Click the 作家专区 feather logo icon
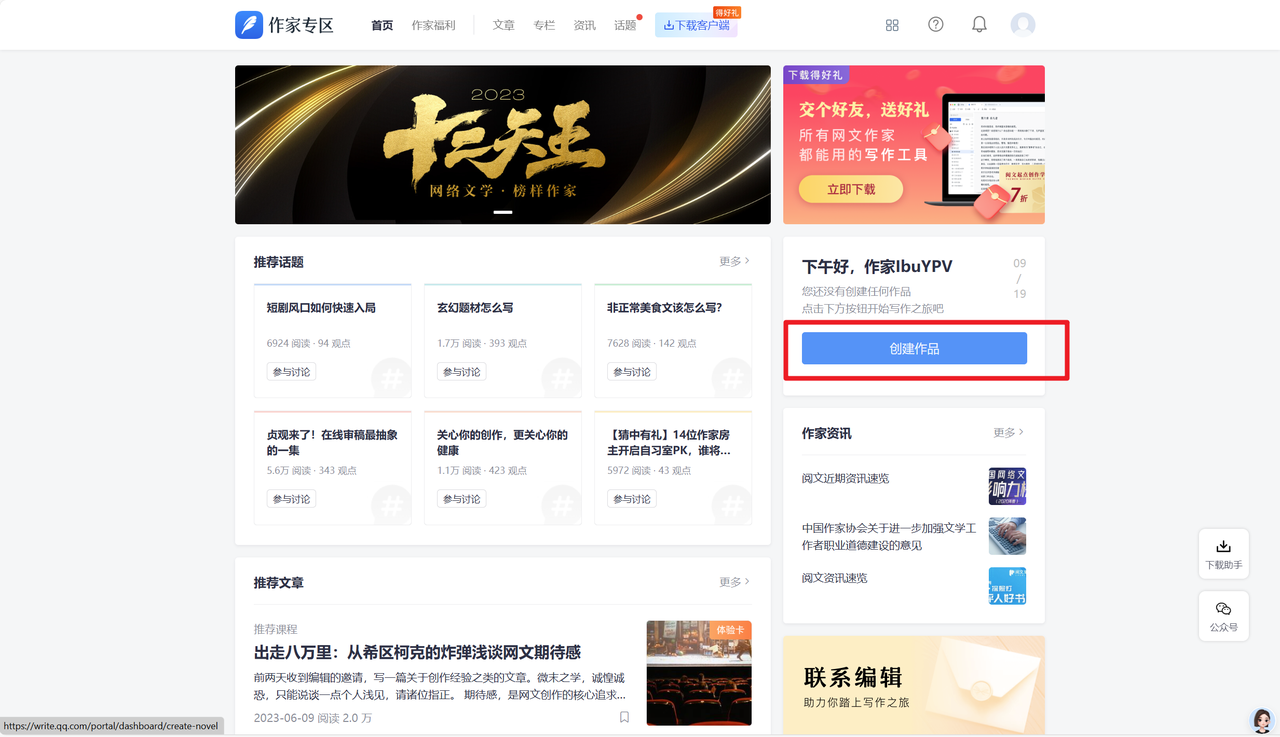Screen dimensions: 1280x737 click(249, 25)
